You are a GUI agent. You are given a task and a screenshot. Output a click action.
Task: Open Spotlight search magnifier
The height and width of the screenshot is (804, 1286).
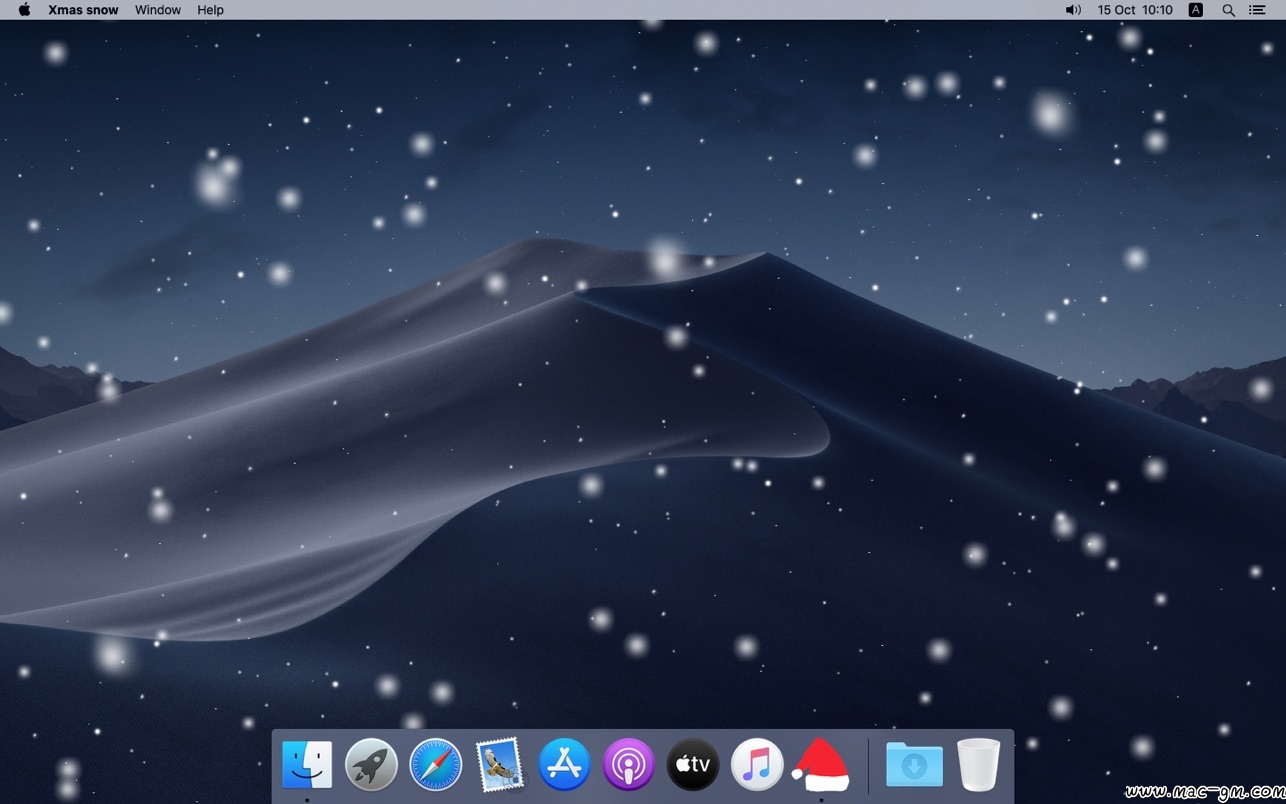pos(1228,10)
